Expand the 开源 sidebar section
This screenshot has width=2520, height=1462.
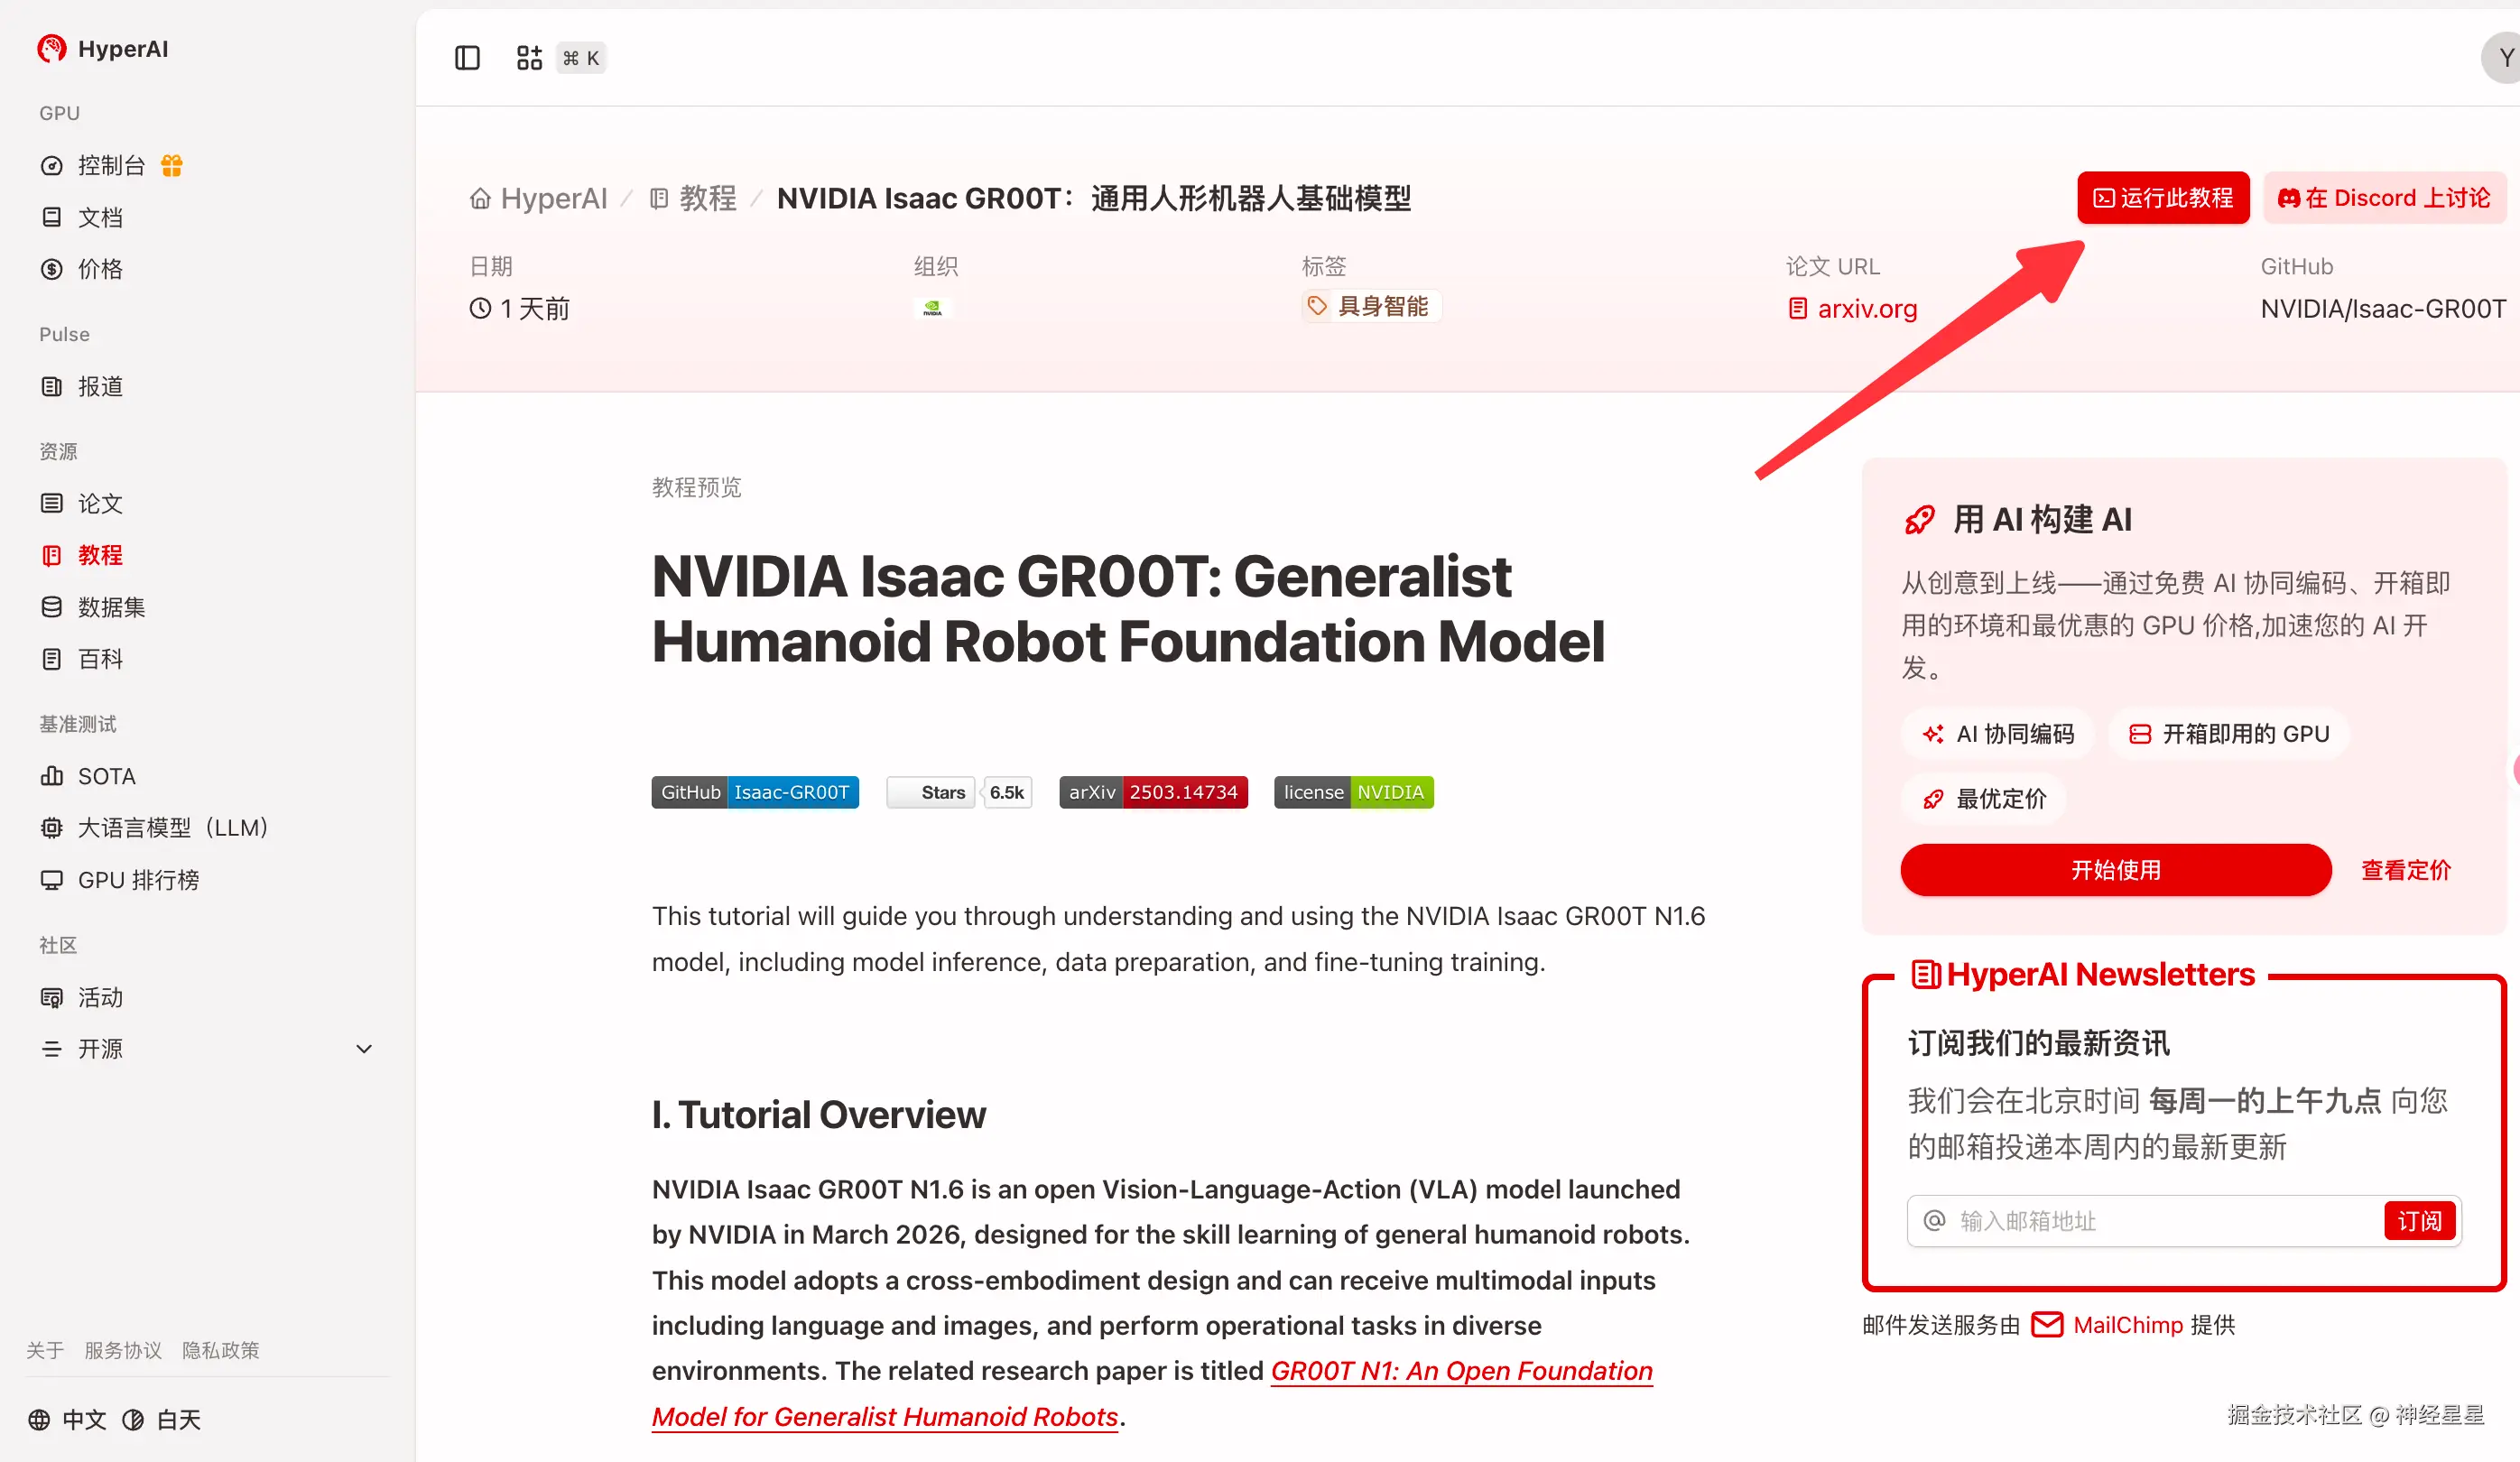(100, 1049)
